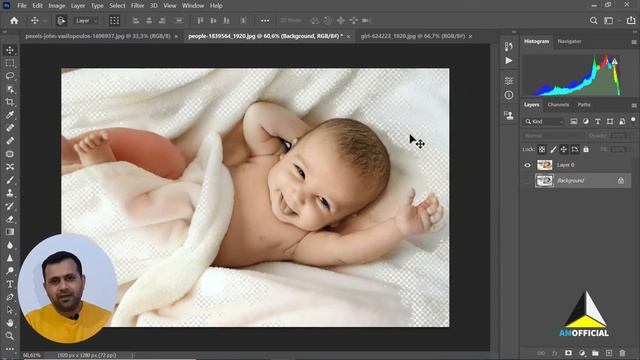
Task: Open the Filter menu
Action: pyautogui.click(x=137, y=6)
